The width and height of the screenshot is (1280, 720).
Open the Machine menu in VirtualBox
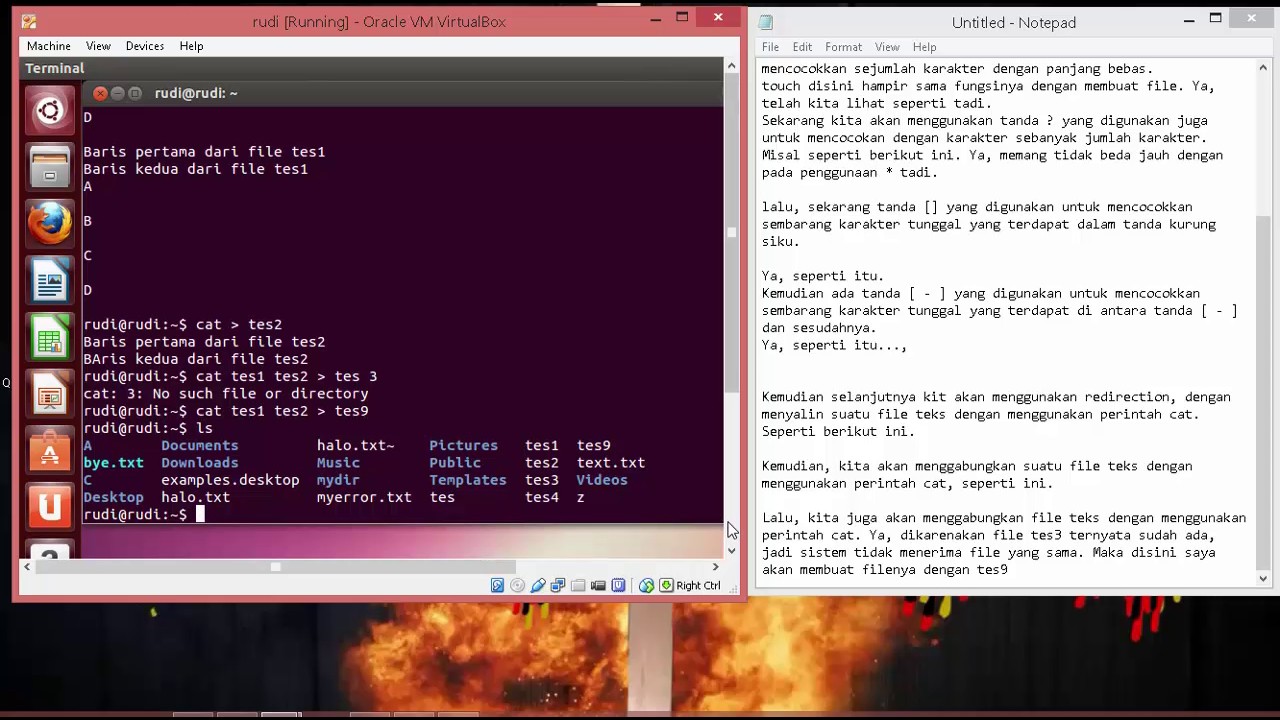pyautogui.click(x=48, y=46)
